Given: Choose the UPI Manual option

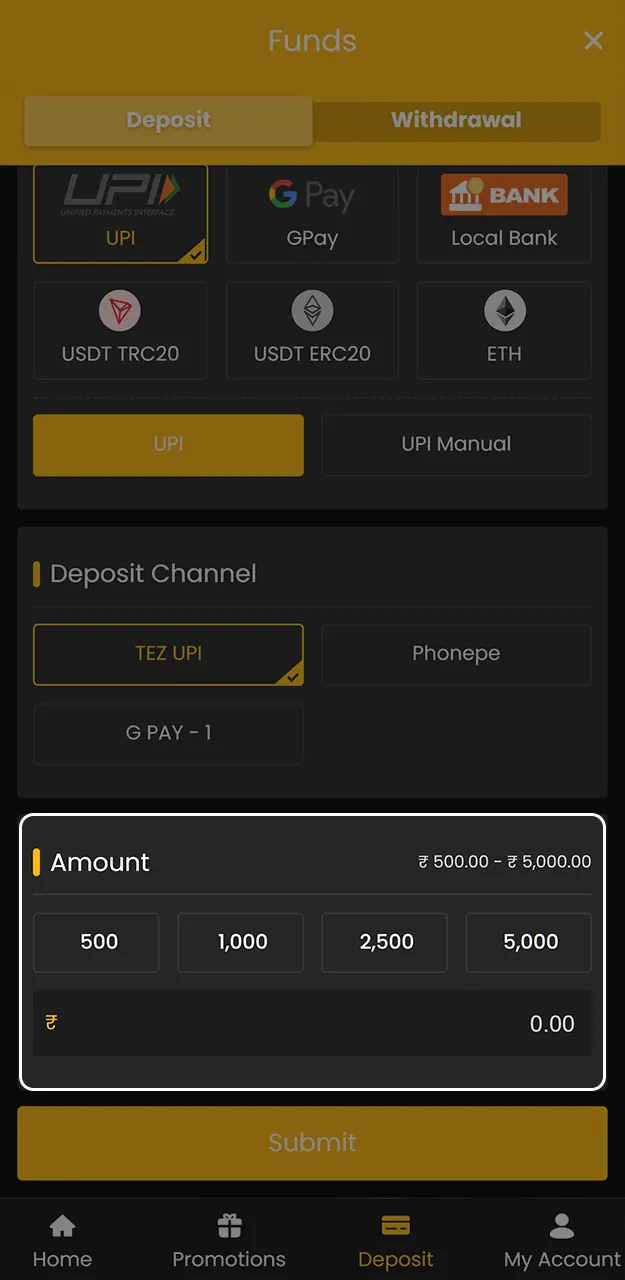Looking at the screenshot, I should pyautogui.click(x=456, y=444).
